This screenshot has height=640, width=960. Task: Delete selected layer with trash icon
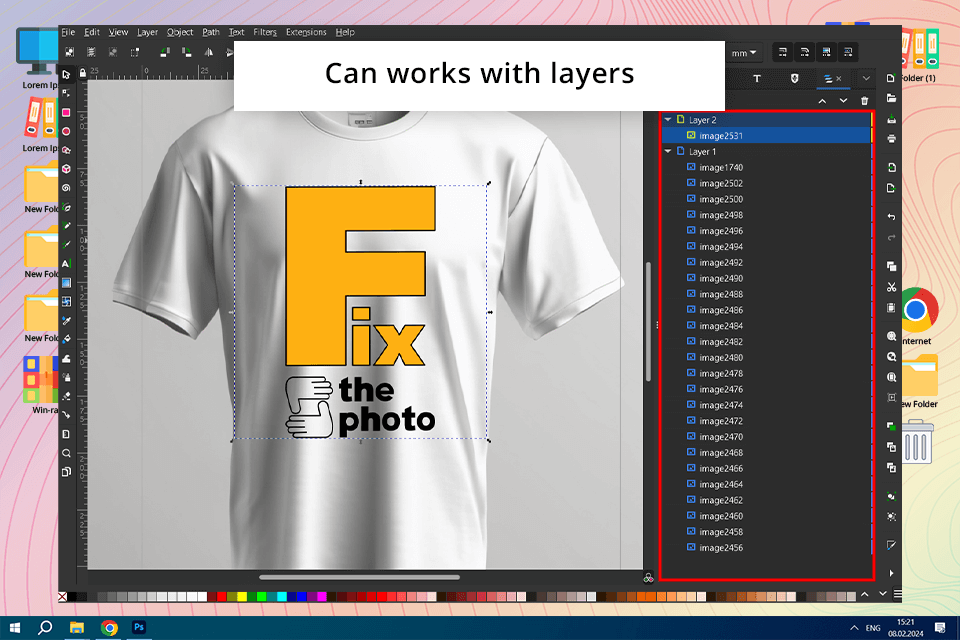864,100
